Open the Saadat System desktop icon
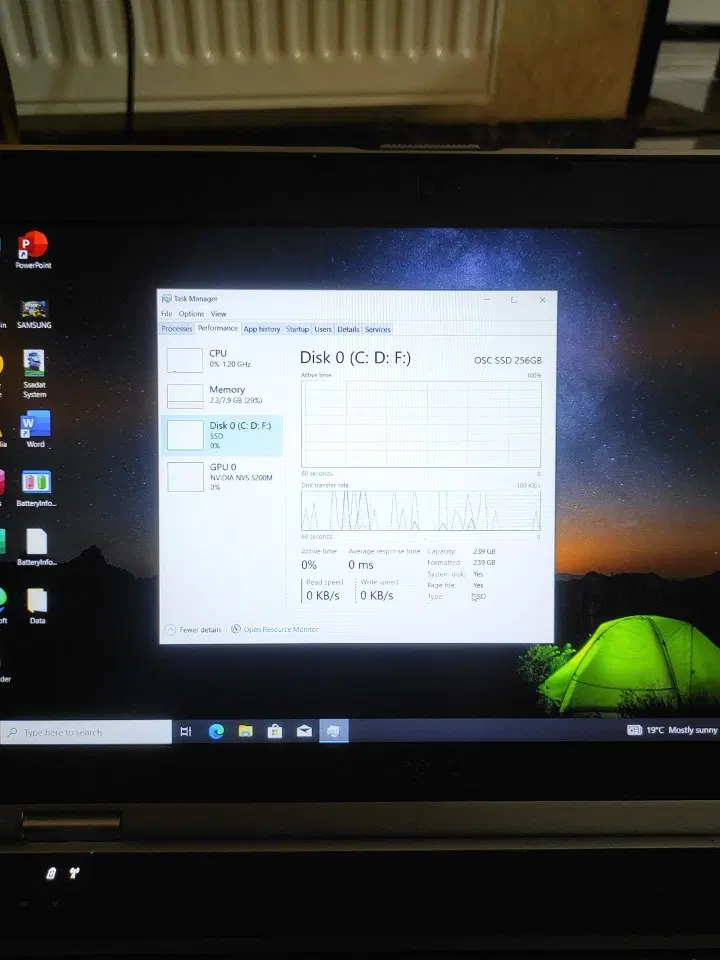The height and width of the screenshot is (960, 720). point(34,373)
